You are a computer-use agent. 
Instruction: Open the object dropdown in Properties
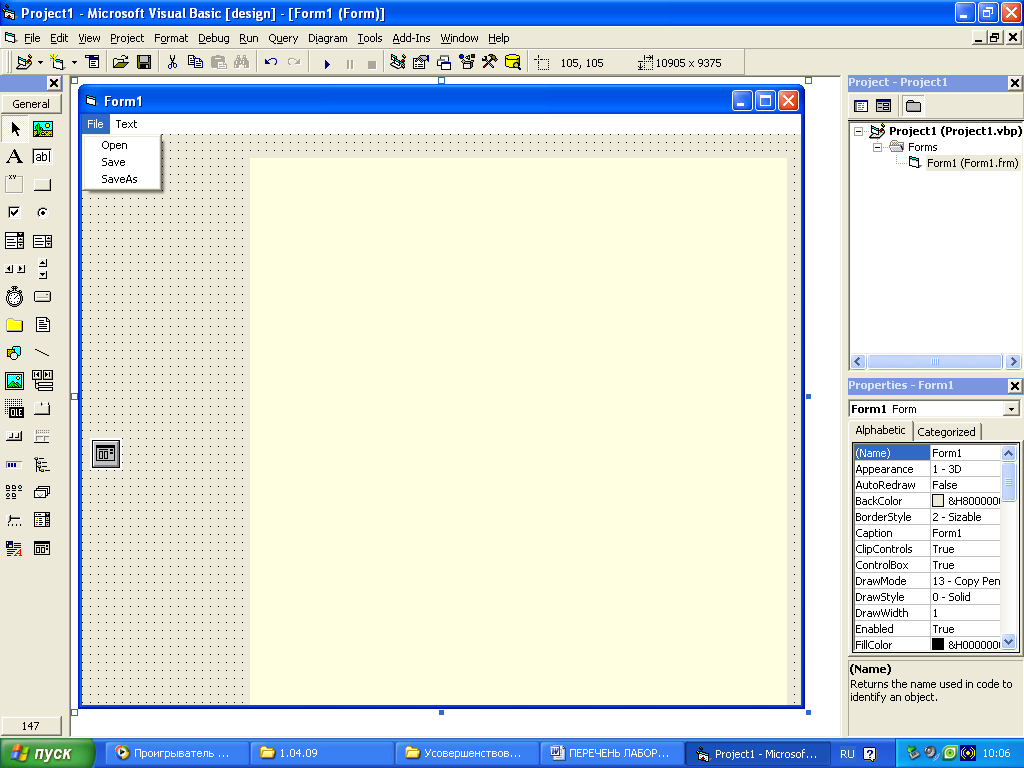point(1011,409)
